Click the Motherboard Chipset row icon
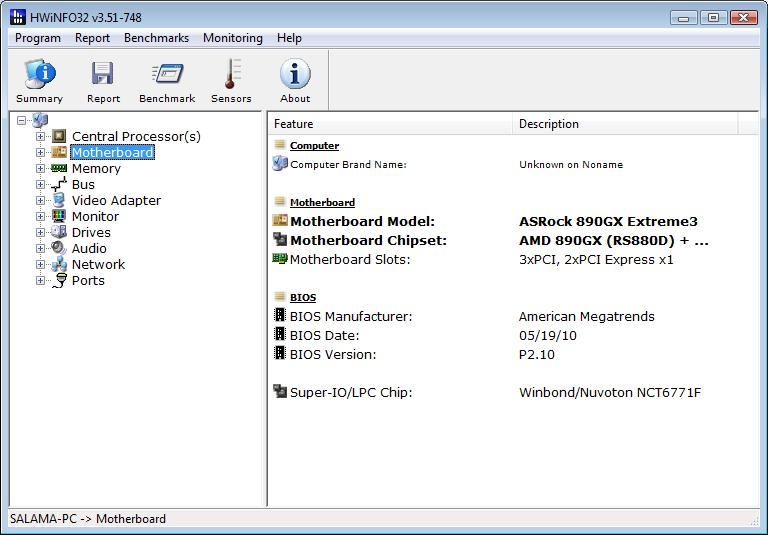 point(280,239)
